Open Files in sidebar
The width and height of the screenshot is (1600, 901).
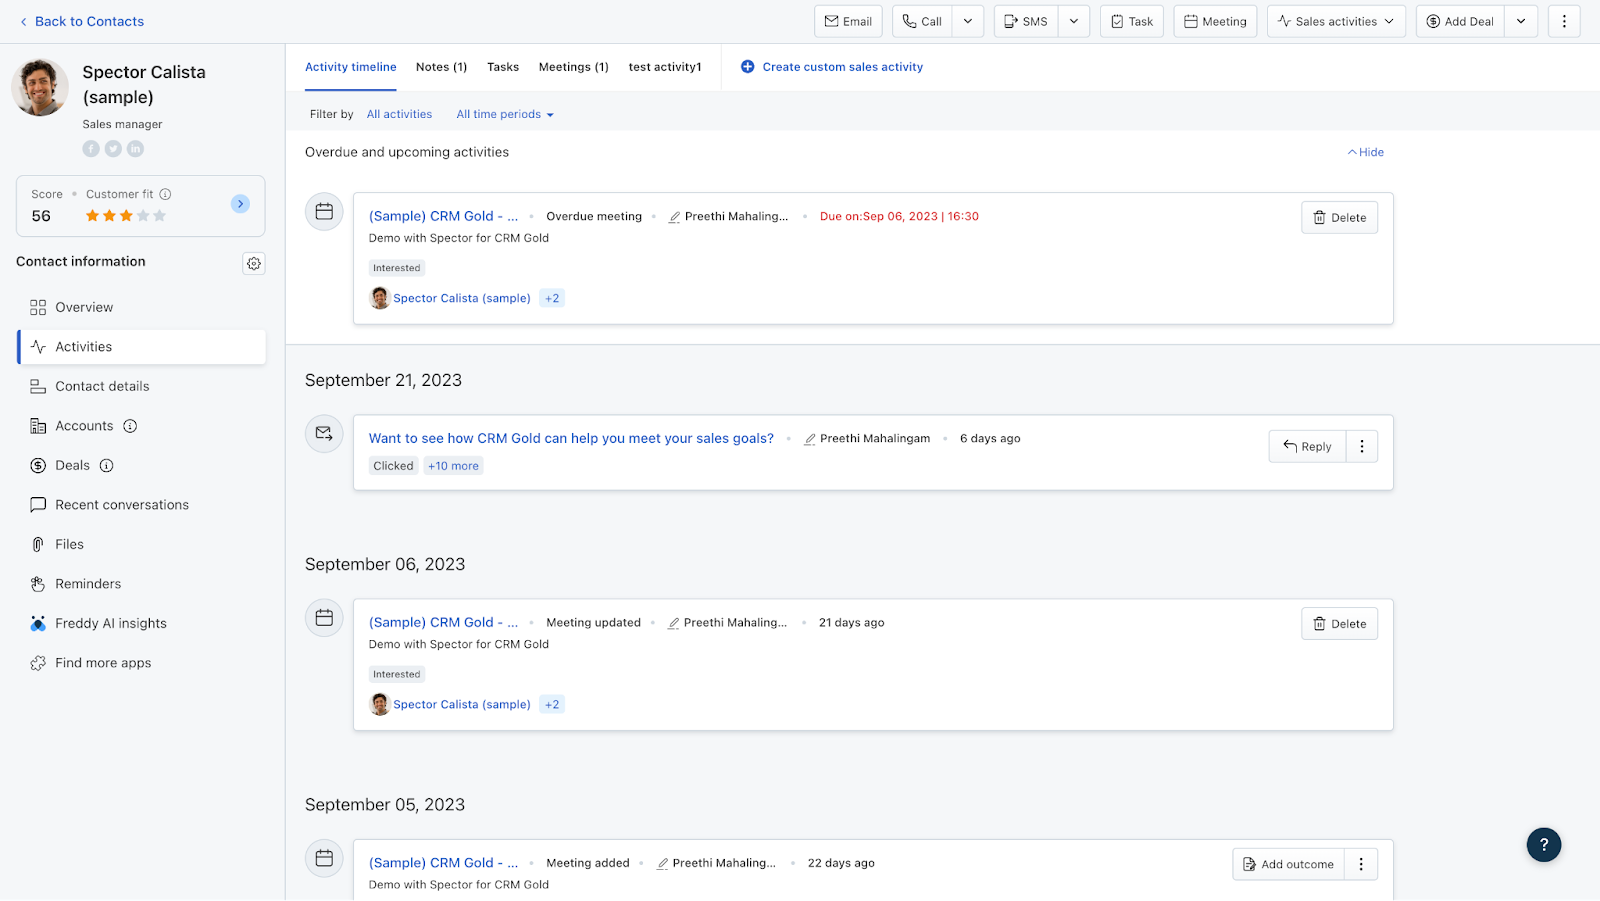point(141,544)
